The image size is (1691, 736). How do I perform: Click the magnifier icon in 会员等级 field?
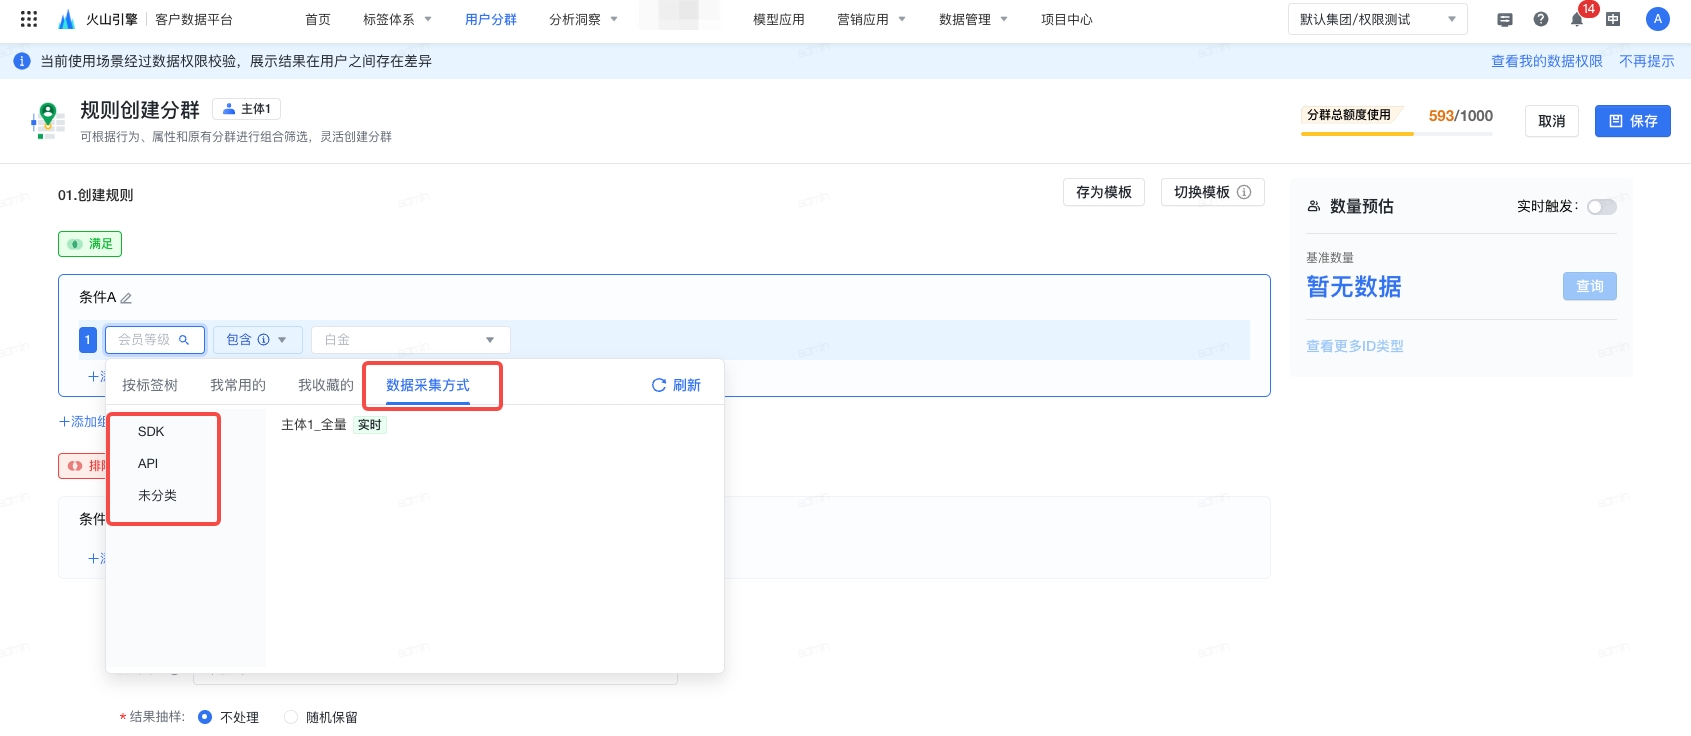tap(184, 340)
